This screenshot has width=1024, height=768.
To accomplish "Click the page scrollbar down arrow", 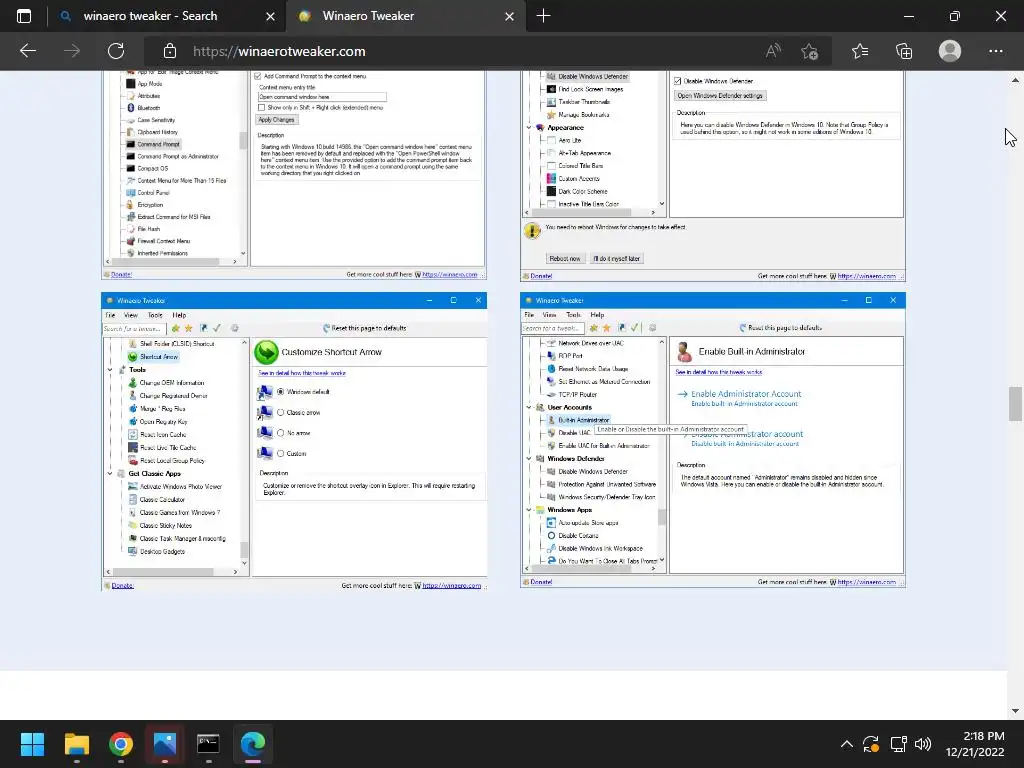I will [x=1015, y=711].
